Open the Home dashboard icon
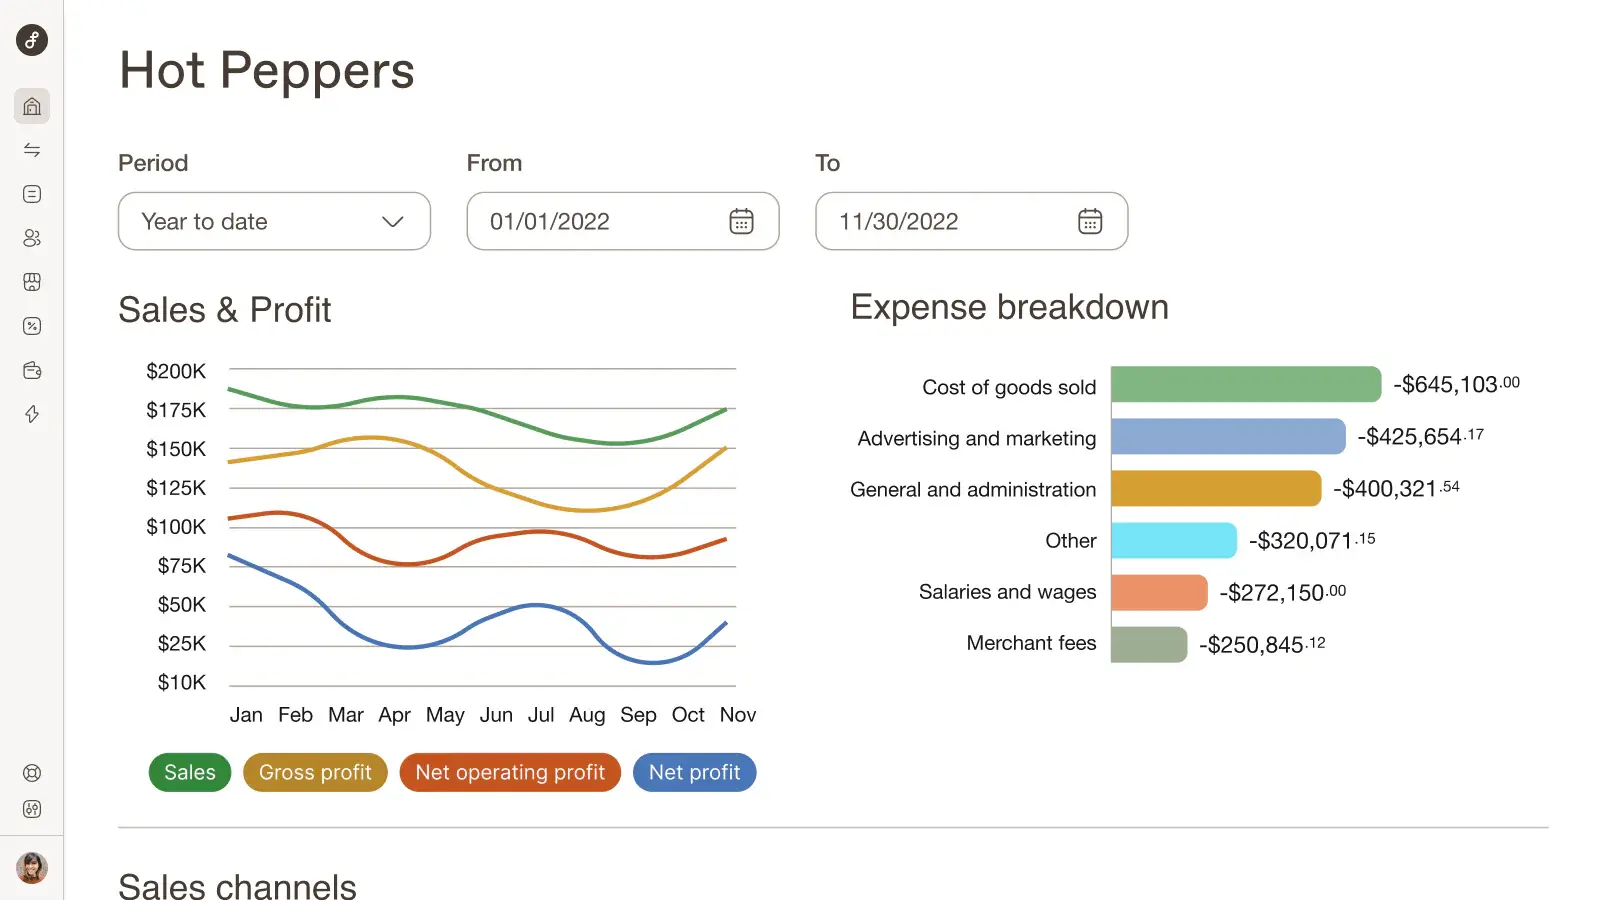The width and height of the screenshot is (1600, 900). (x=32, y=106)
